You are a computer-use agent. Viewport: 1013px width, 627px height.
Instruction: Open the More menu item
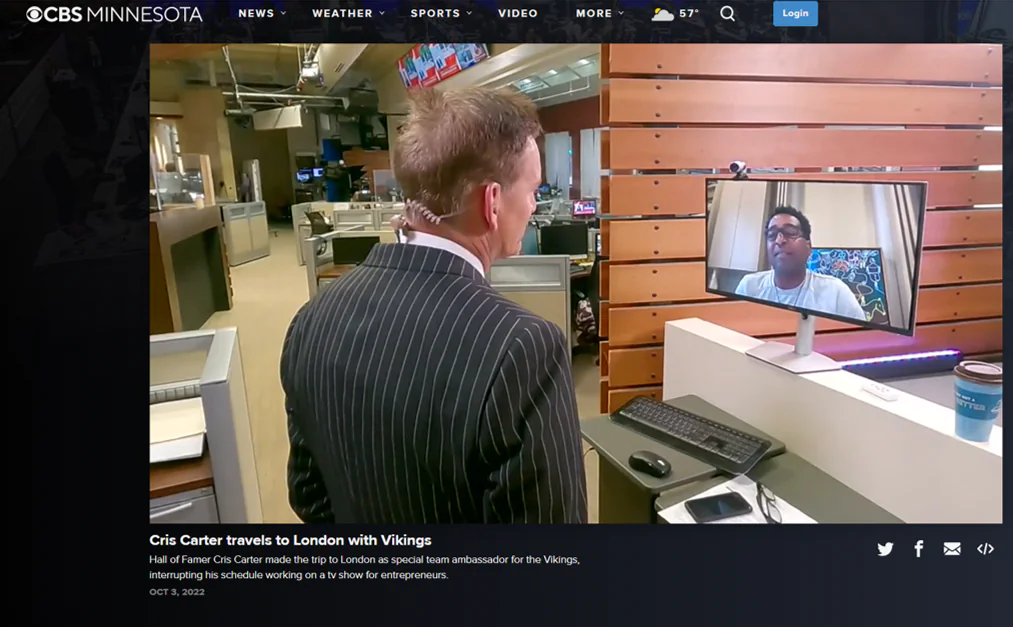pyautogui.click(x=594, y=14)
